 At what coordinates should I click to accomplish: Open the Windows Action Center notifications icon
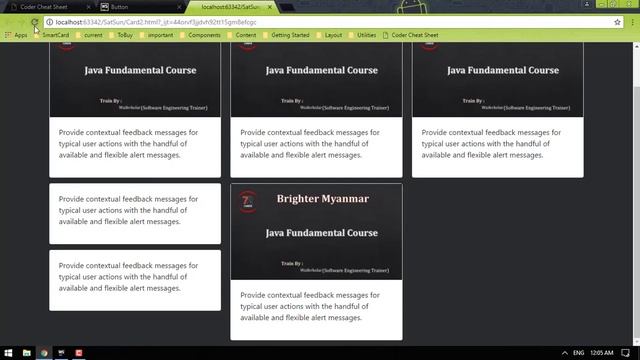[625, 353]
